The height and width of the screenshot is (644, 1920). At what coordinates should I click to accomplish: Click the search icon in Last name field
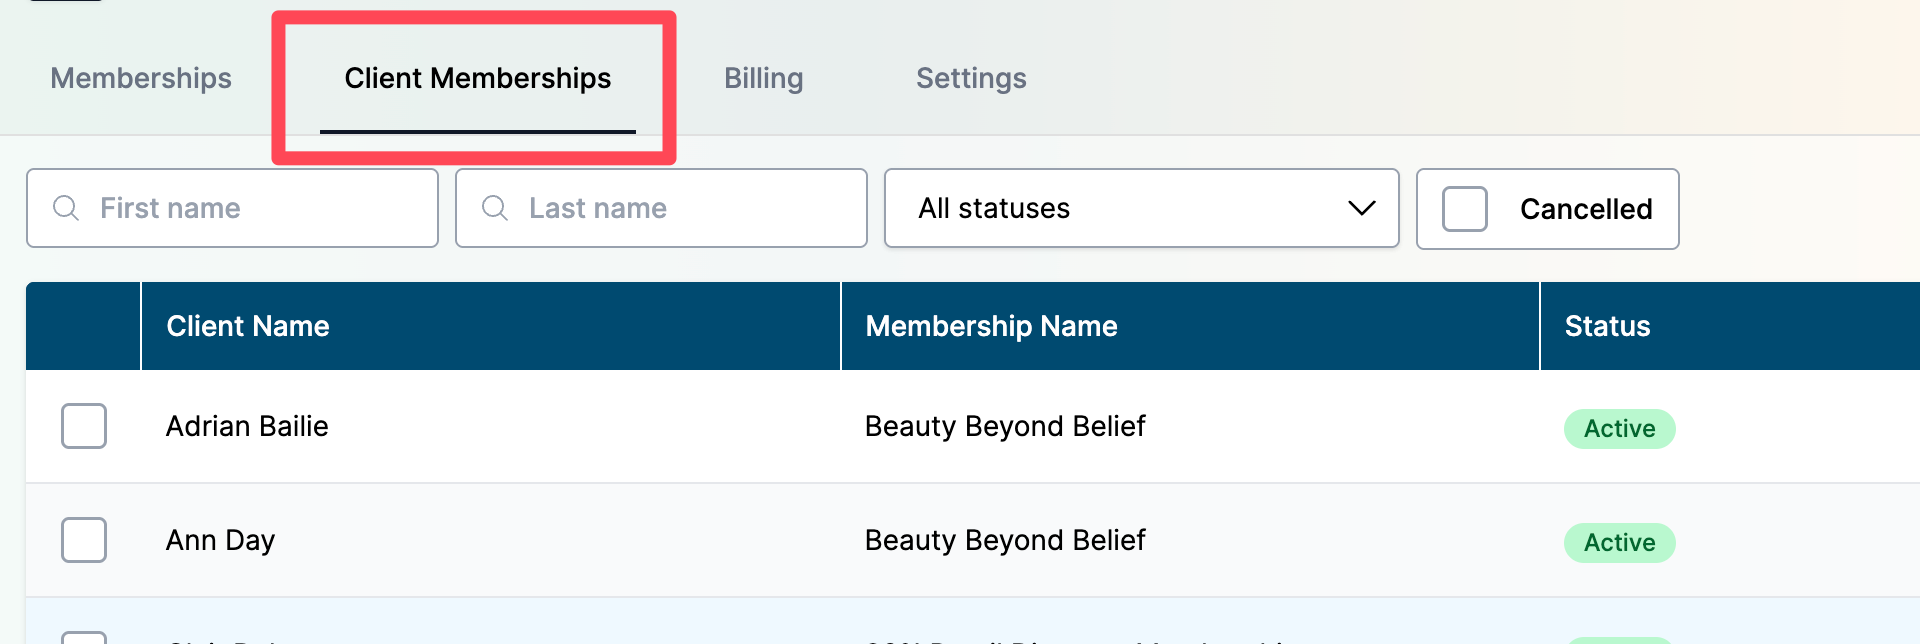click(495, 208)
